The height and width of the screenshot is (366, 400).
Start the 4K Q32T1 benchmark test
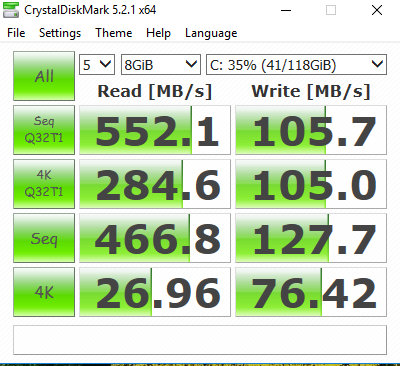point(44,184)
